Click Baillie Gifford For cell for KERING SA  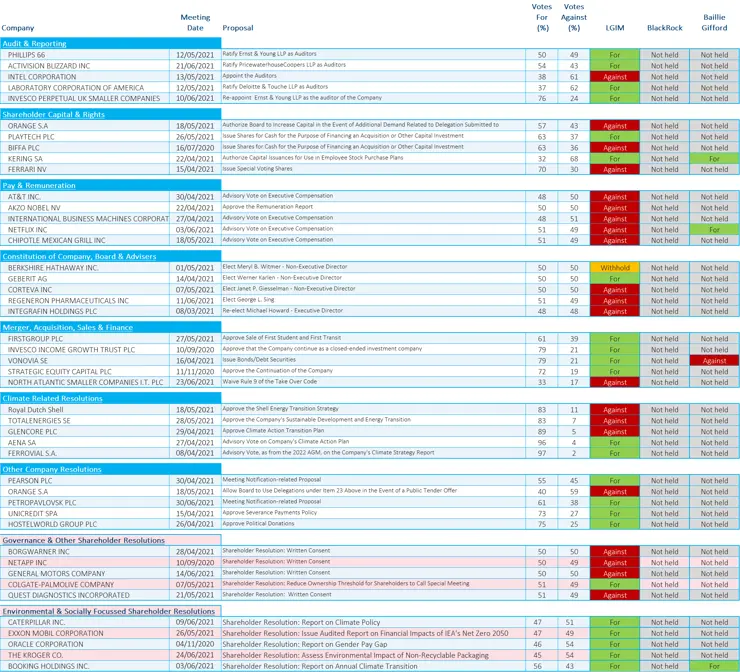coord(714,159)
